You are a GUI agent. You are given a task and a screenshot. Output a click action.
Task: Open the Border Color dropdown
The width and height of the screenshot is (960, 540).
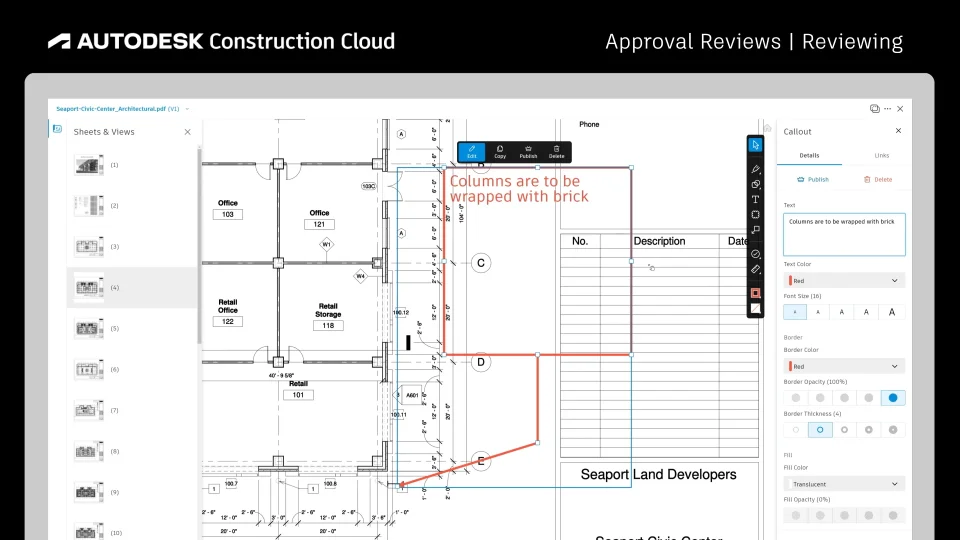pyautogui.click(x=844, y=366)
